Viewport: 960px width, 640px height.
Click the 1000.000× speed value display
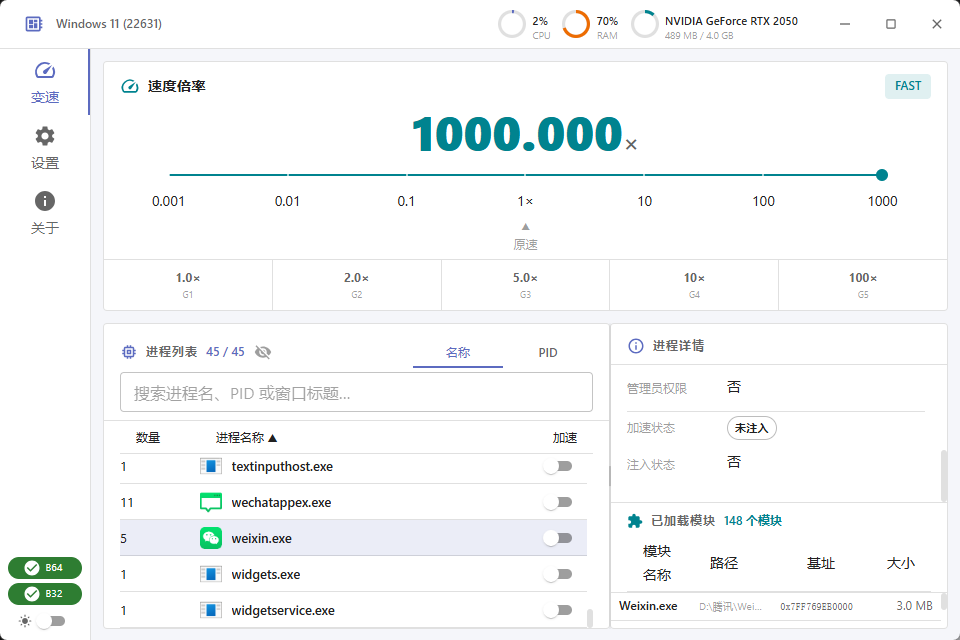tap(524, 134)
